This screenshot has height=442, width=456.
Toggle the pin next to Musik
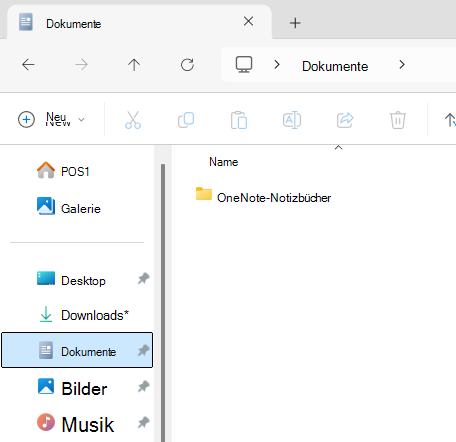pos(143,423)
